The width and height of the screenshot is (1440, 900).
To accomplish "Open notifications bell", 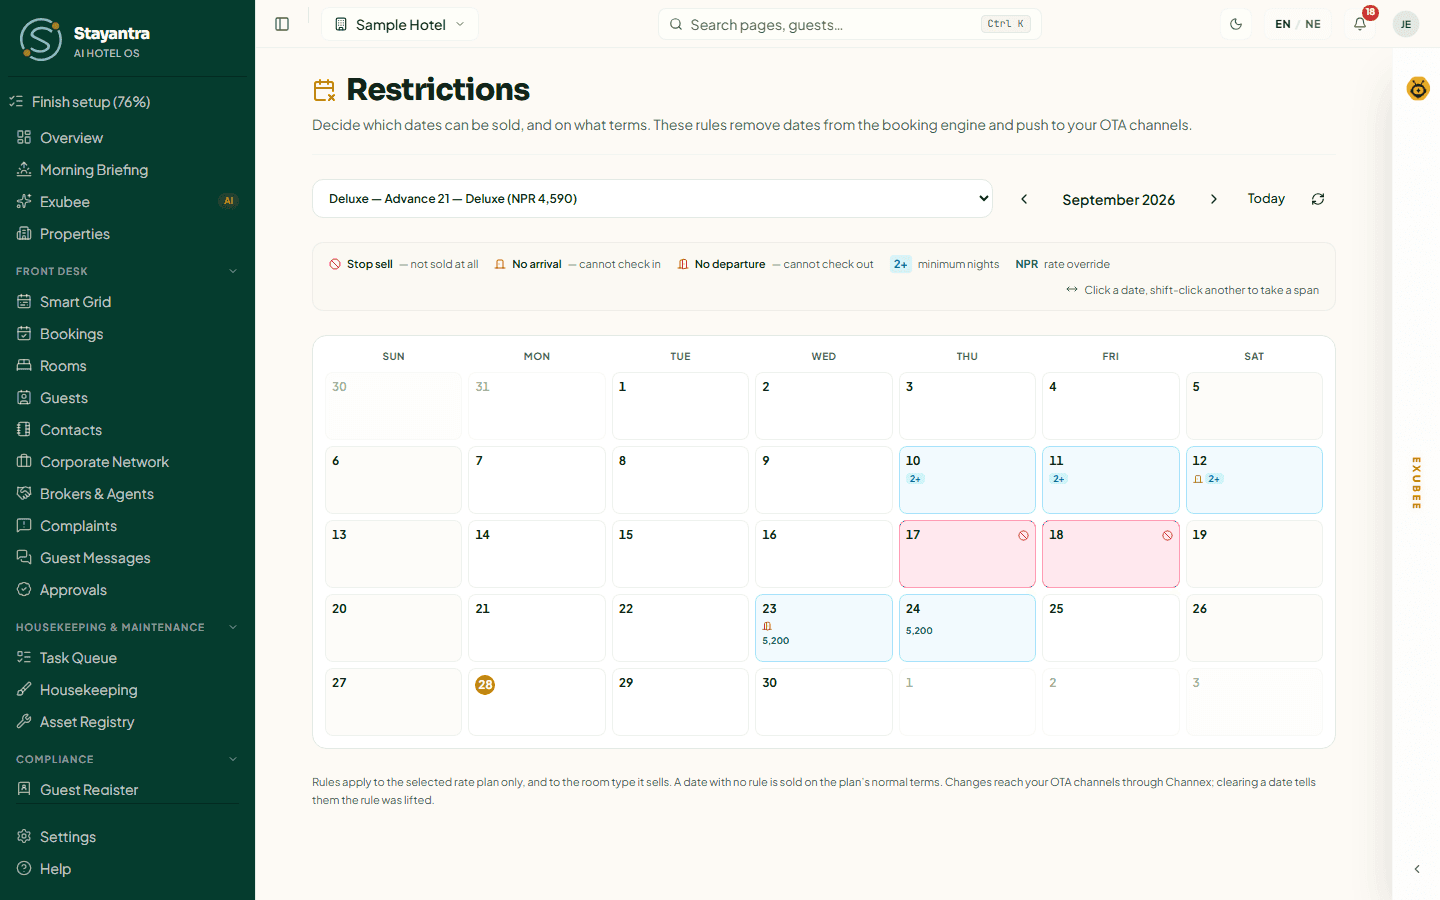I will coord(1360,24).
